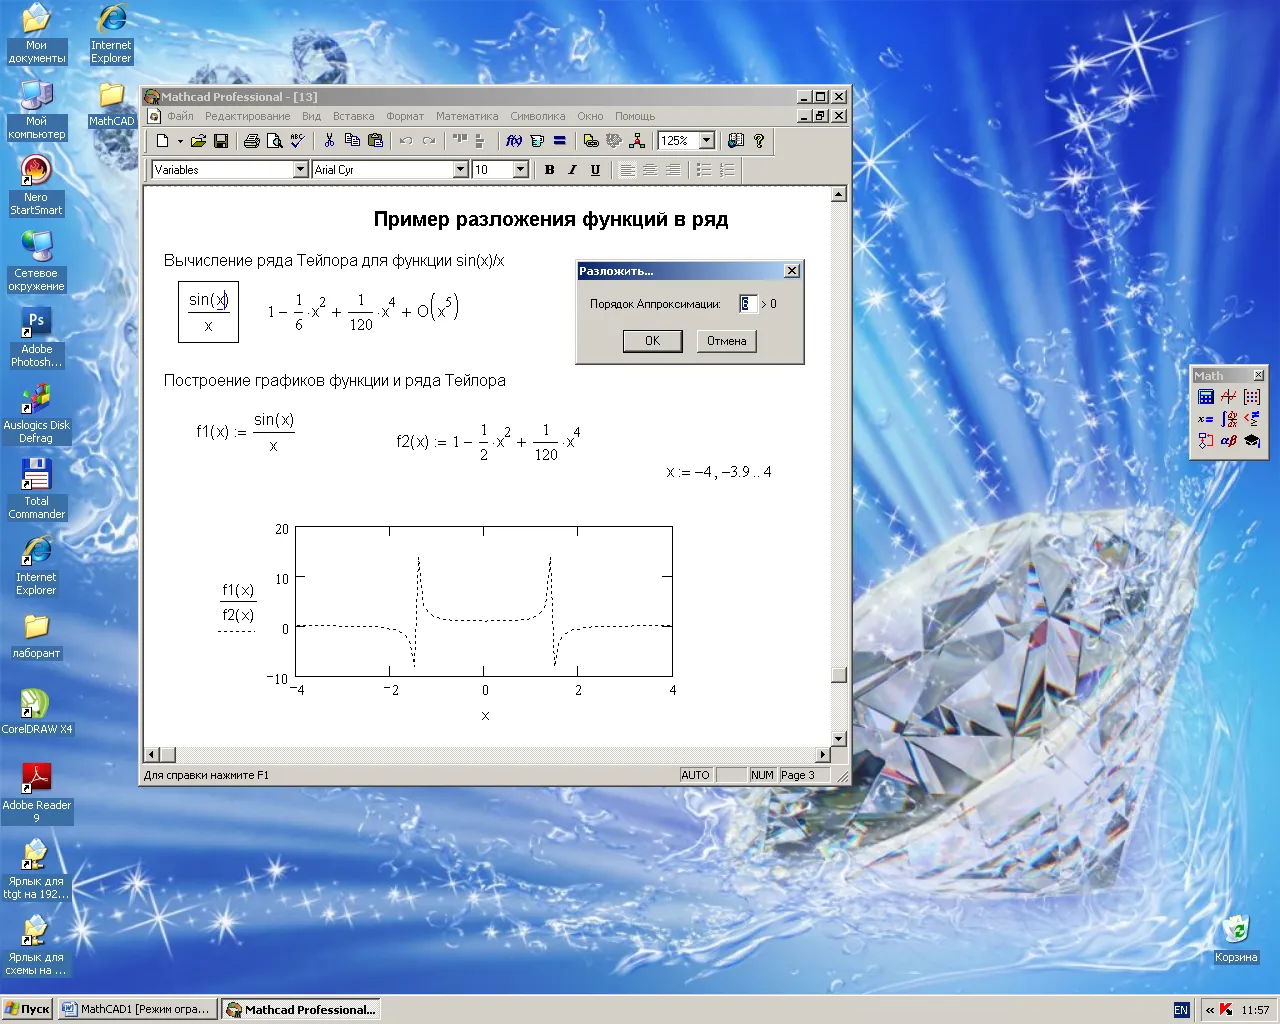
Task: Toggle italic formatting
Action: tap(572, 170)
